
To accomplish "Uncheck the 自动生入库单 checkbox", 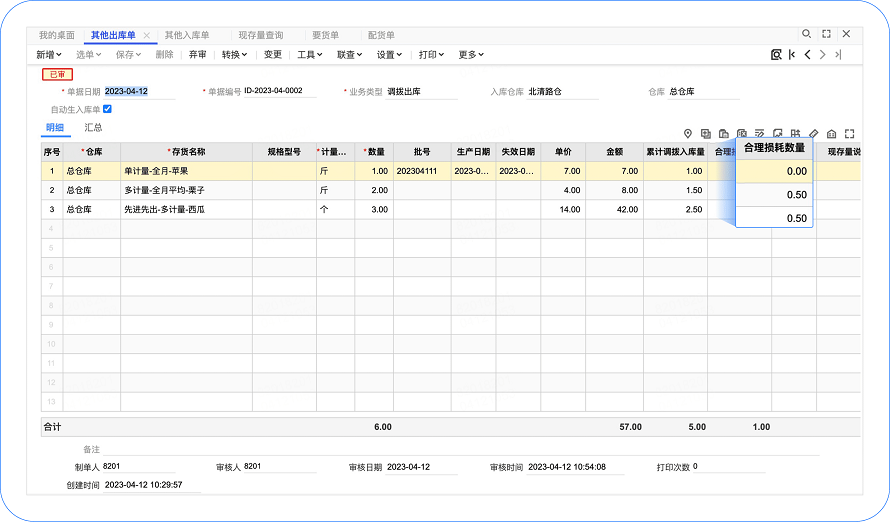I will click(107, 109).
